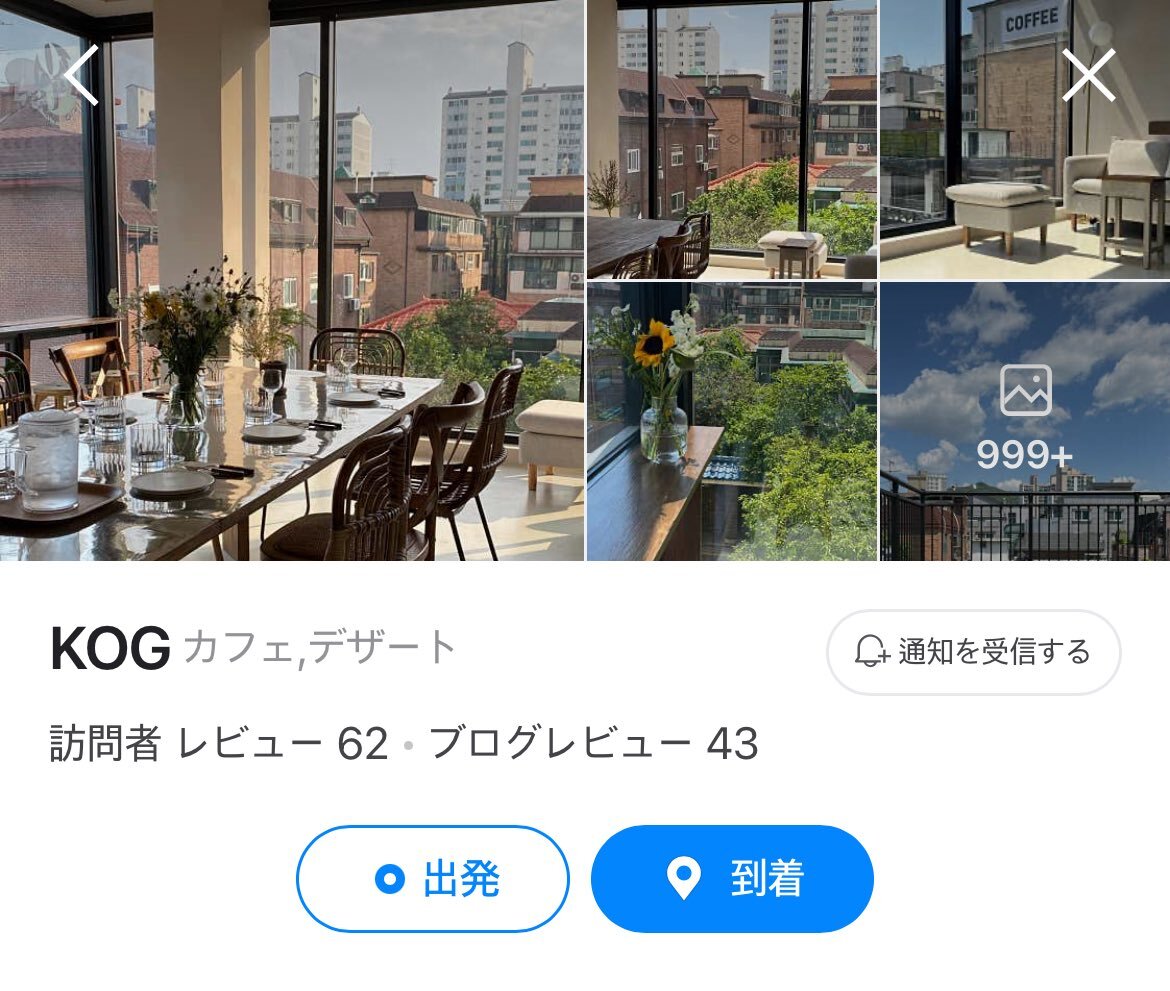Click the location pin icon on 到着
The height and width of the screenshot is (991, 1170).
click(683, 878)
